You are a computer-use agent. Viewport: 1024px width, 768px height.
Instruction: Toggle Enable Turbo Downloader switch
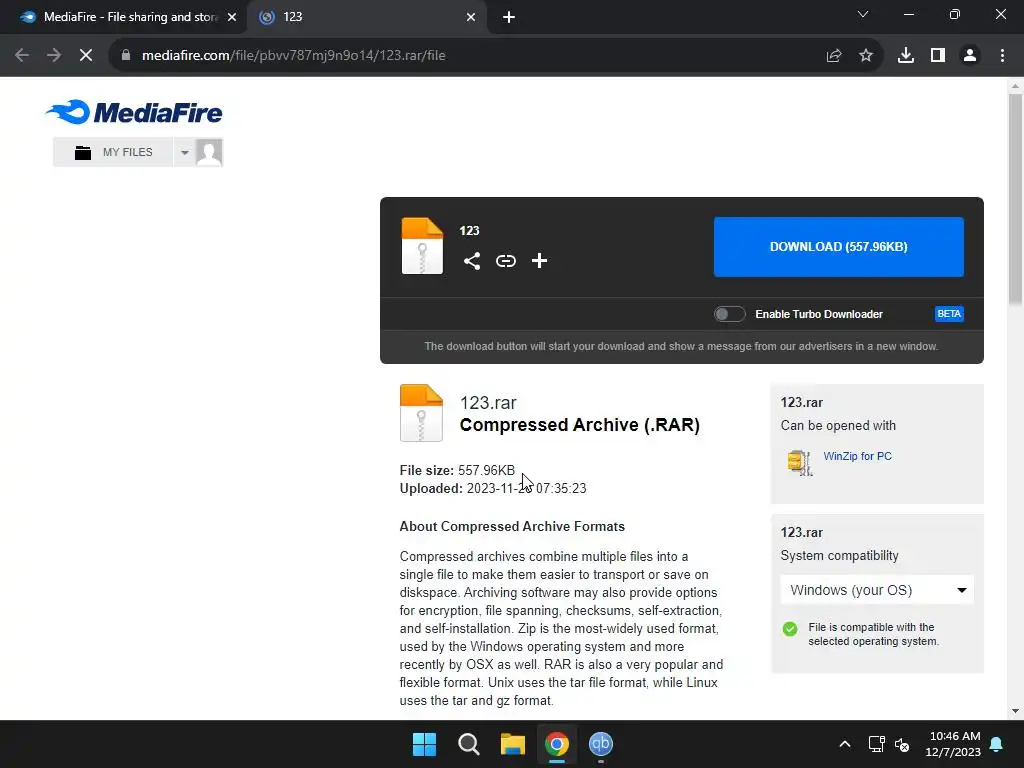tap(729, 314)
